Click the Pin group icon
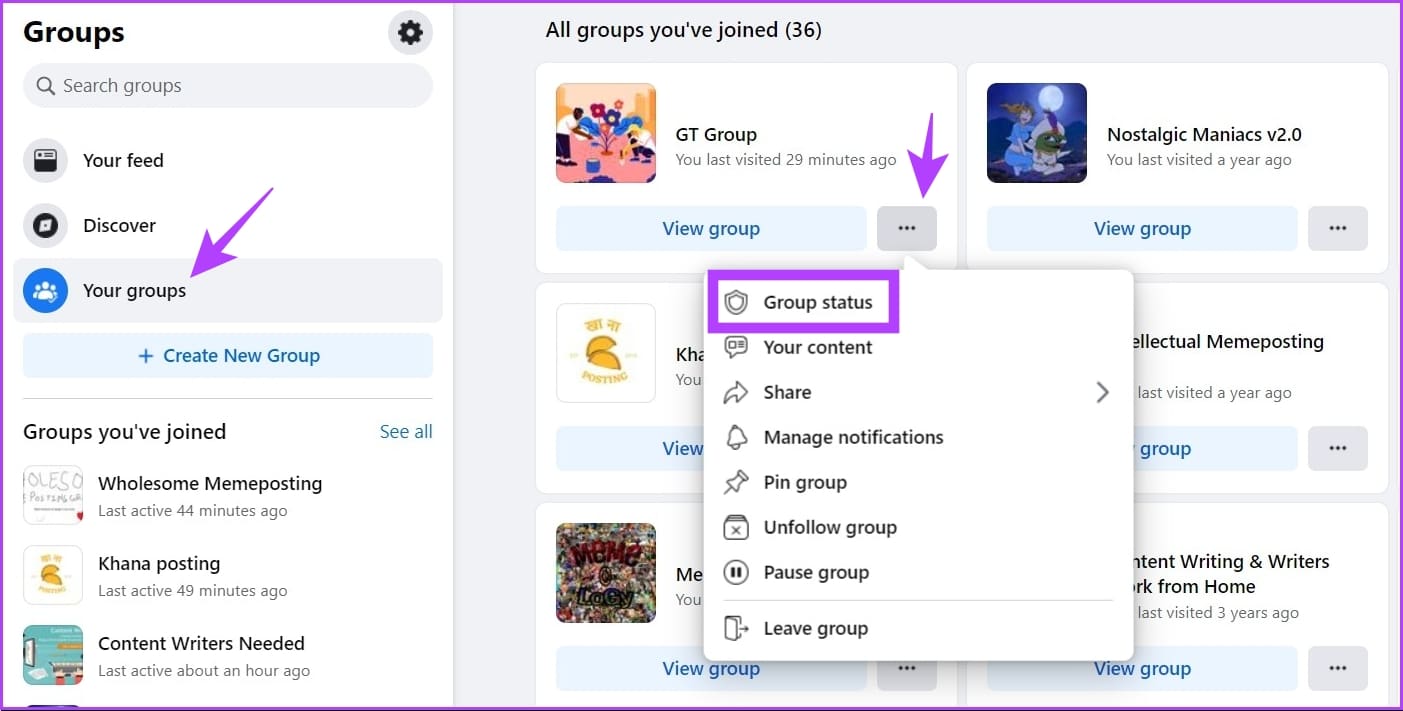 pyautogui.click(x=737, y=482)
